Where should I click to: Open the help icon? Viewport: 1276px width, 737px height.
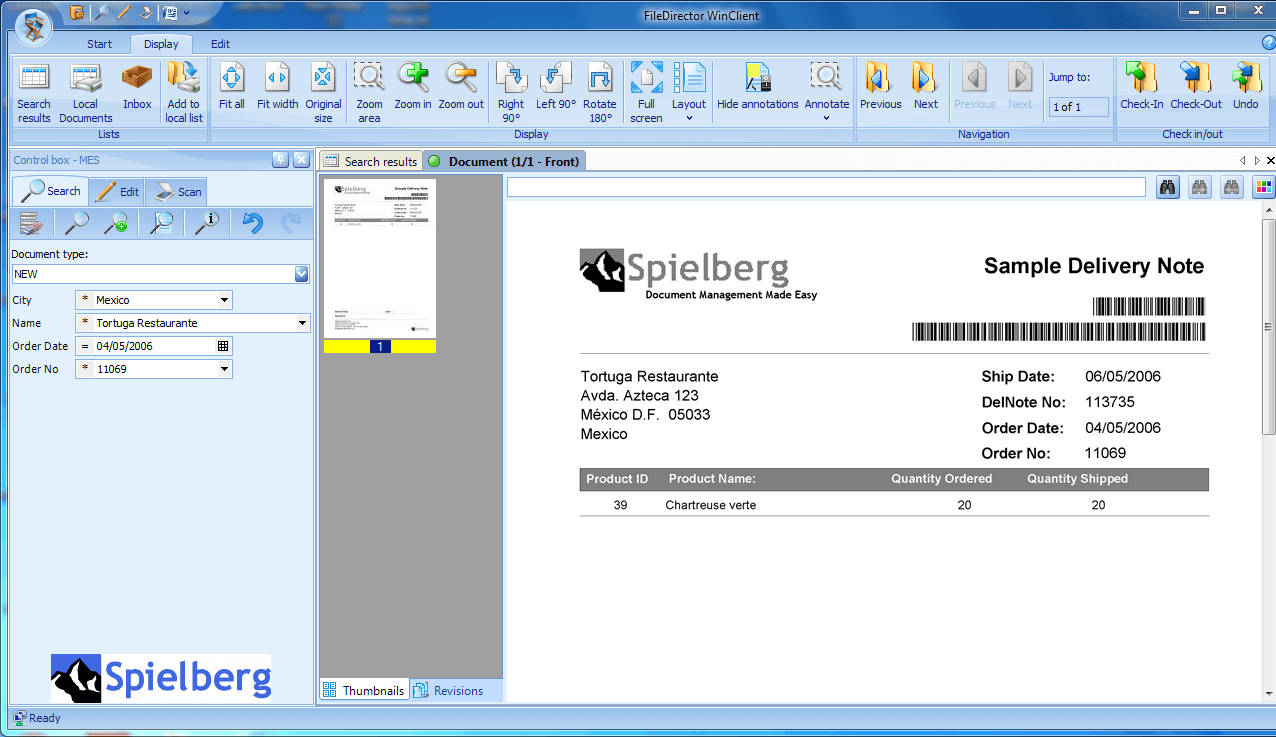click(x=1268, y=43)
